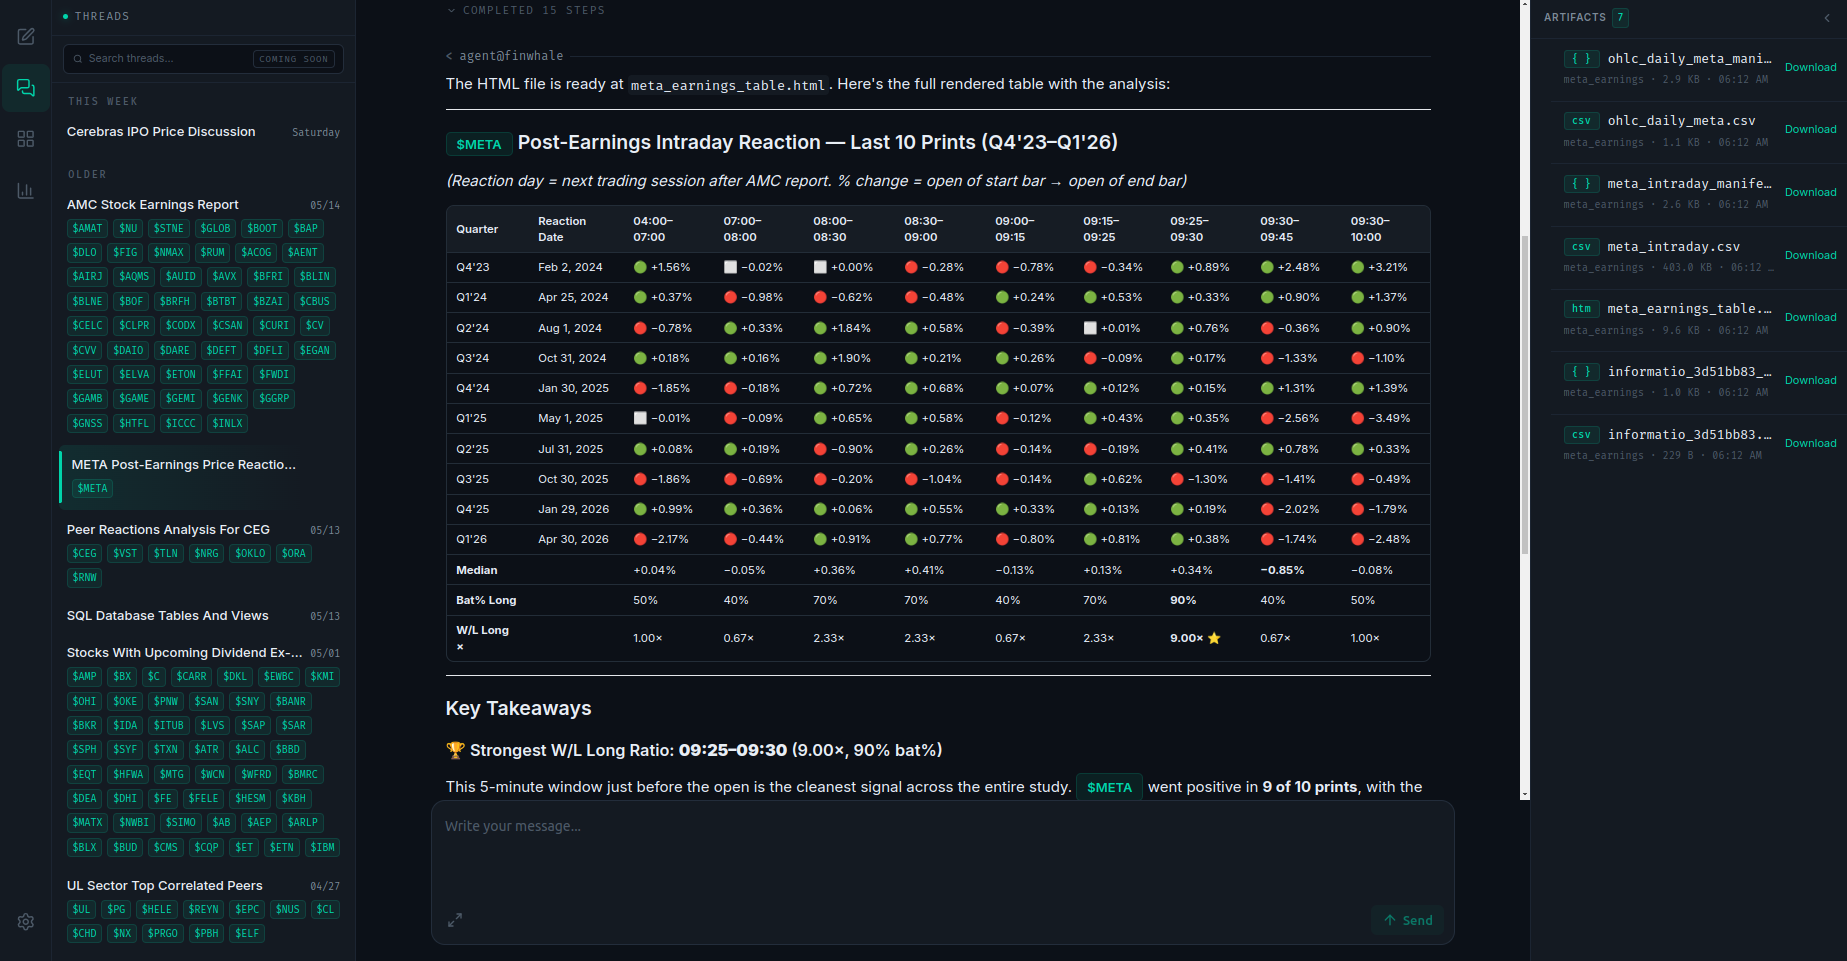The width and height of the screenshot is (1847, 961).
Task: Collapse the Artifacts panel chevron
Action: click(1827, 18)
